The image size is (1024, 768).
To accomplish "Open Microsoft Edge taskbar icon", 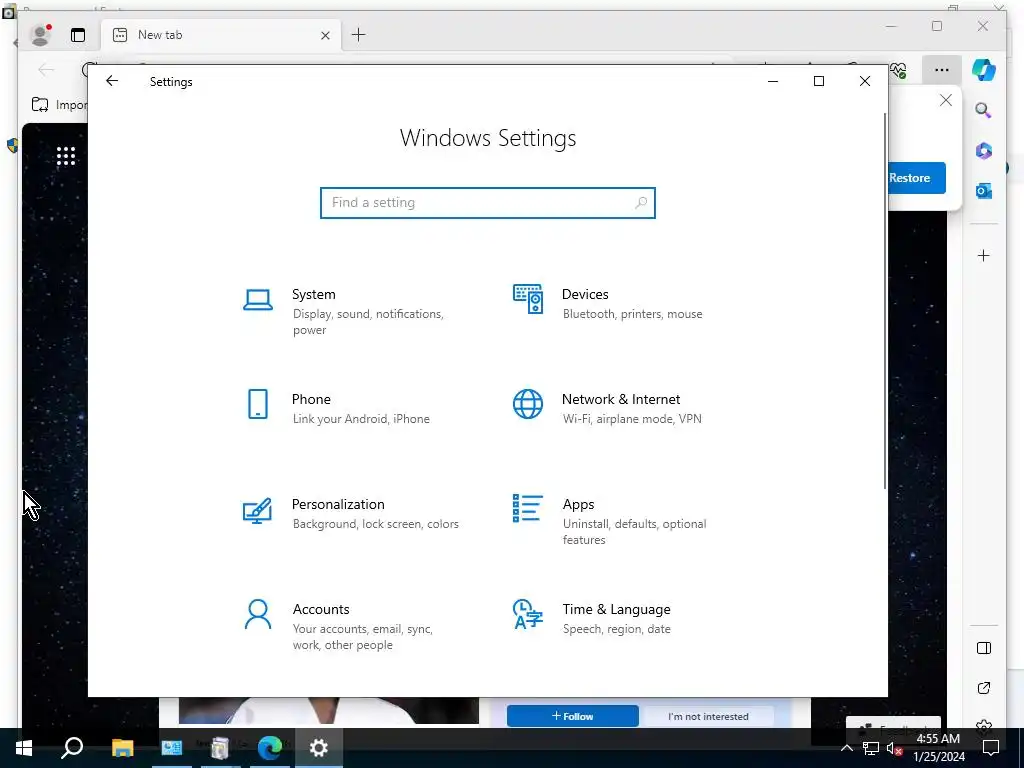I will click(x=270, y=748).
